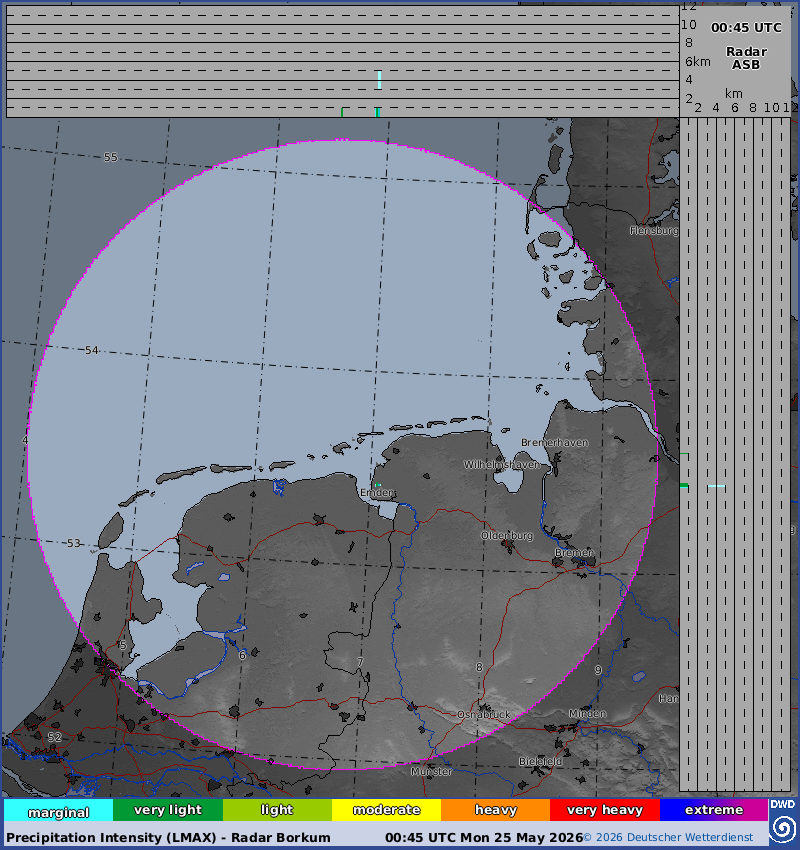
Task: Click the Emden city label
Action: 378,493
